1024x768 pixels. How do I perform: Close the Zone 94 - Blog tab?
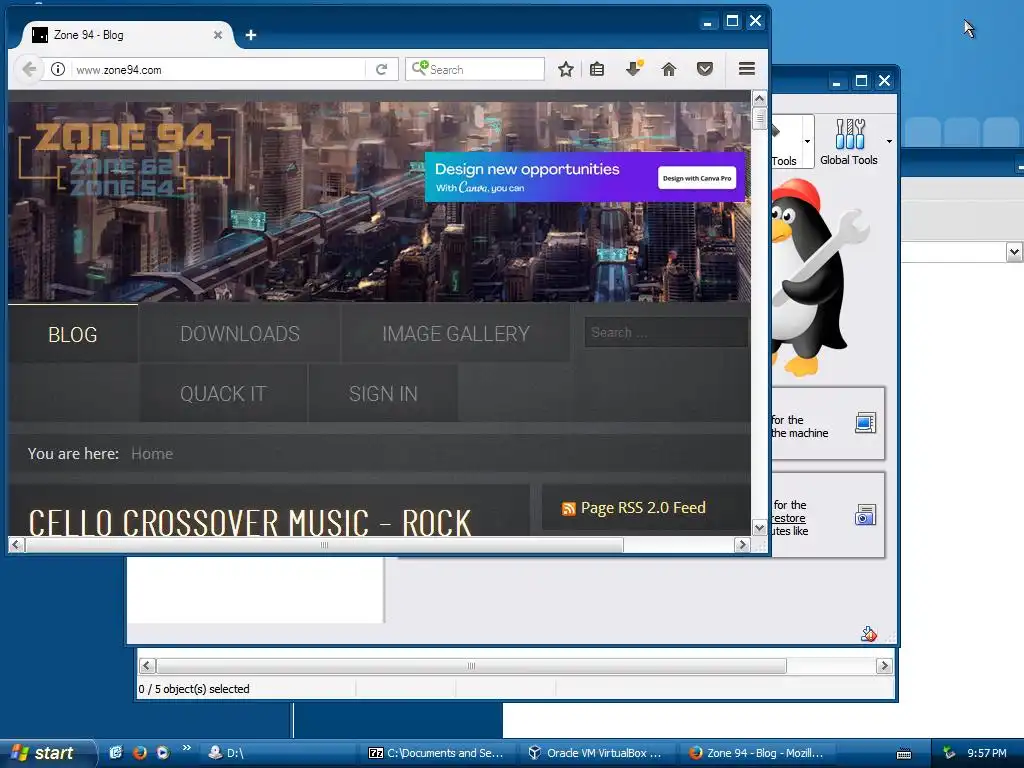218,35
